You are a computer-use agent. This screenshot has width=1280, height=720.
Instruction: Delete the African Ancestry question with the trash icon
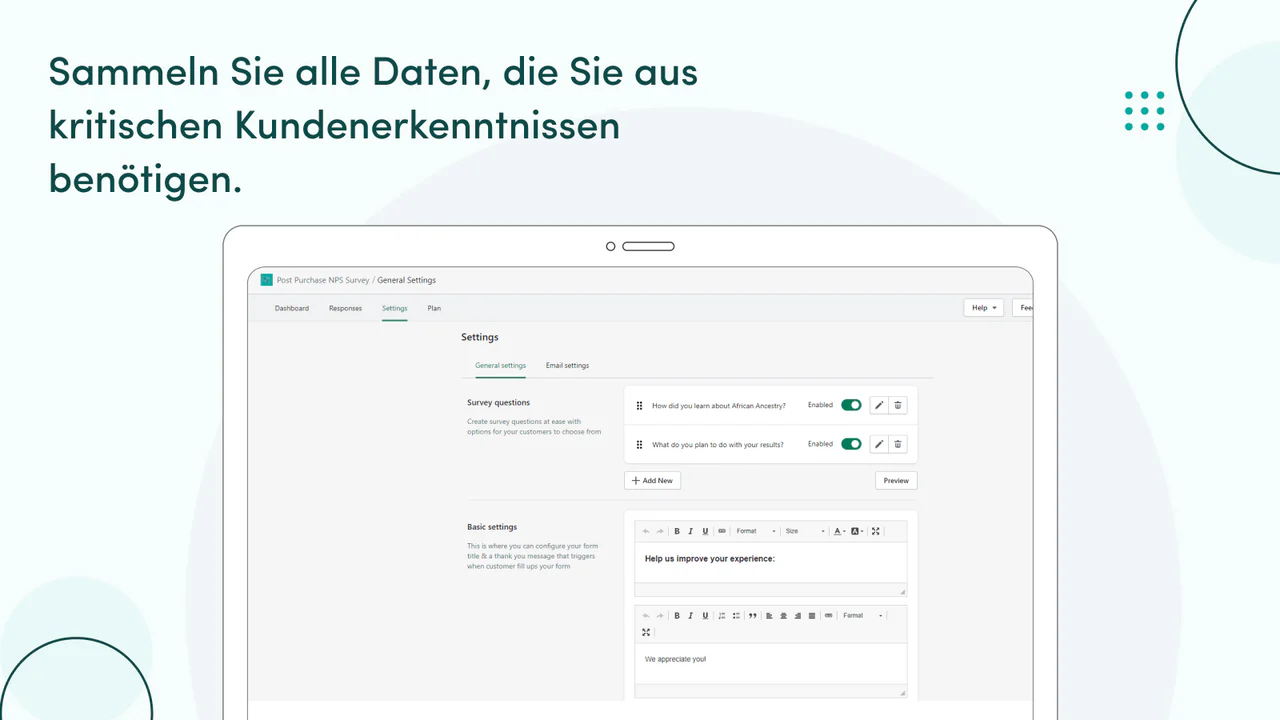click(898, 405)
